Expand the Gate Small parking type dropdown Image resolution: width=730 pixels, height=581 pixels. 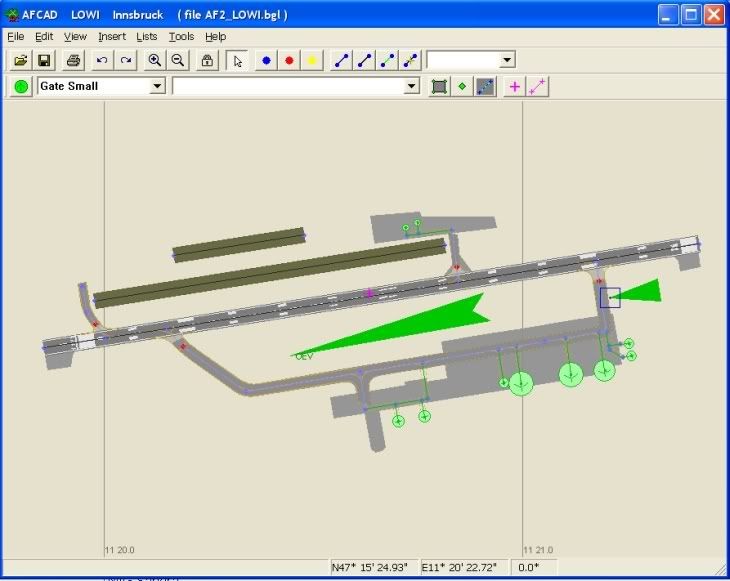click(x=157, y=87)
